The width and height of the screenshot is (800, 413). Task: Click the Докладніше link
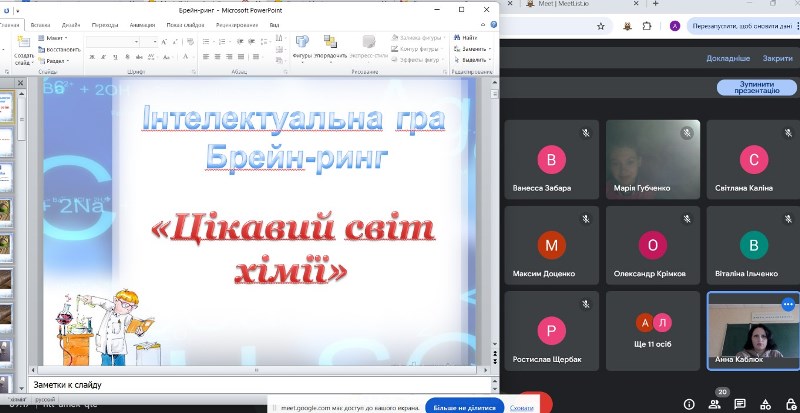coord(727,58)
